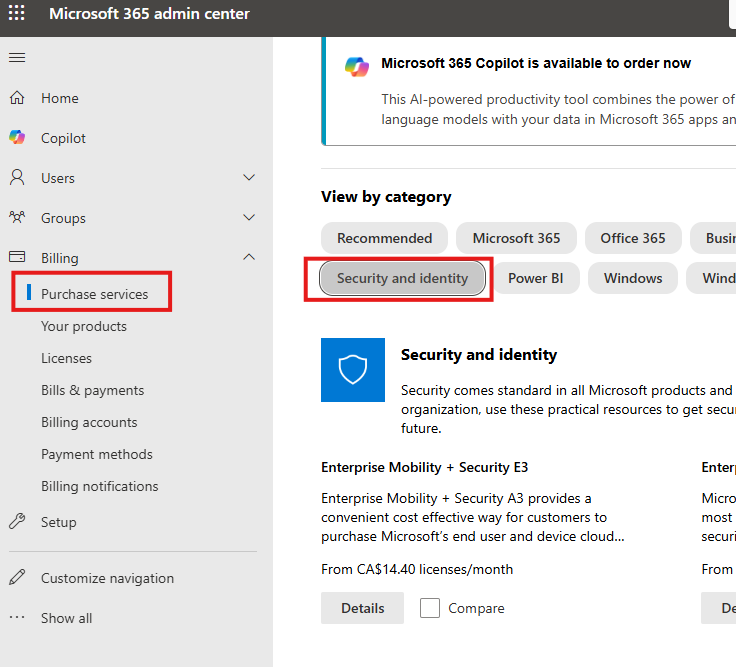Click the Billing card icon

[x=17, y=257]
